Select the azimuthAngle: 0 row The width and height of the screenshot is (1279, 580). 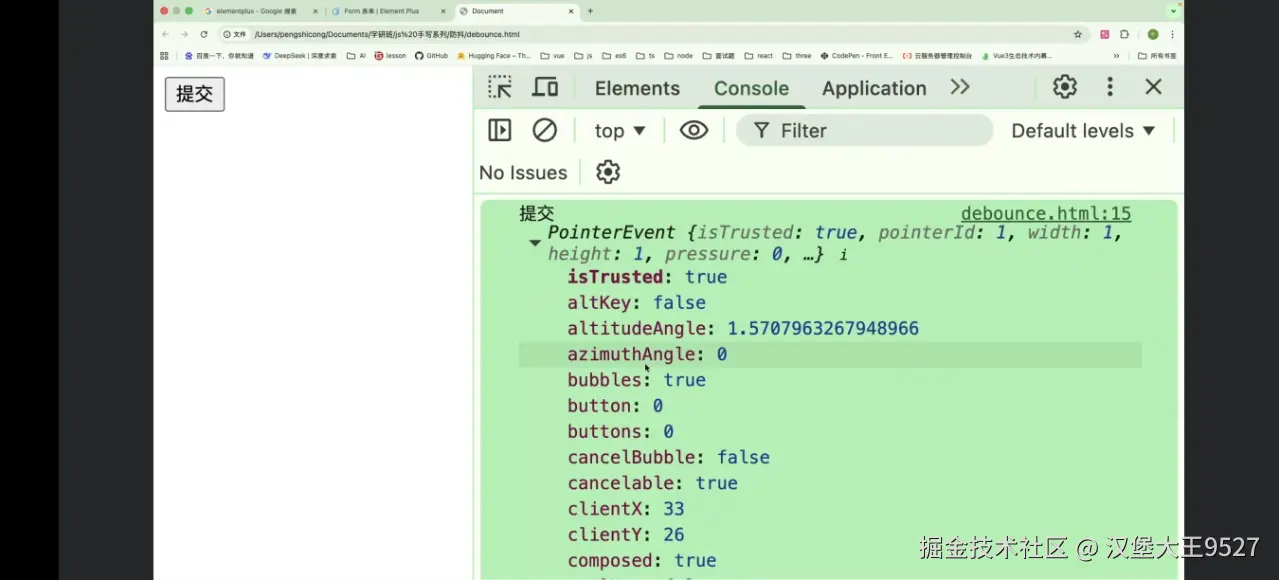[x=830, y=355]
